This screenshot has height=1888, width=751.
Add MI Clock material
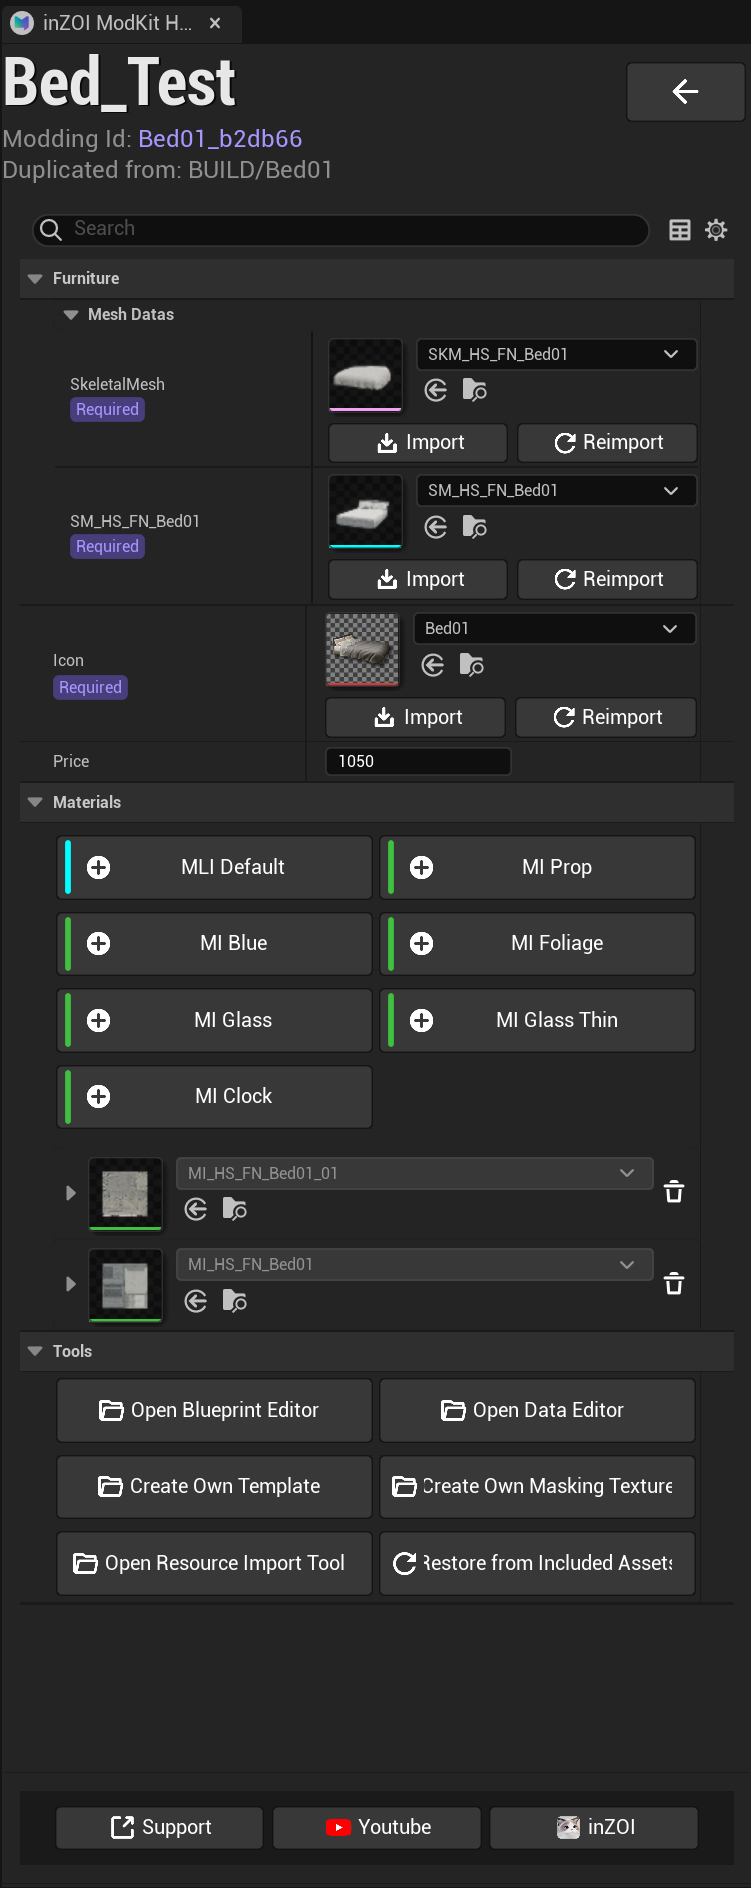[x=215, y=1096]
